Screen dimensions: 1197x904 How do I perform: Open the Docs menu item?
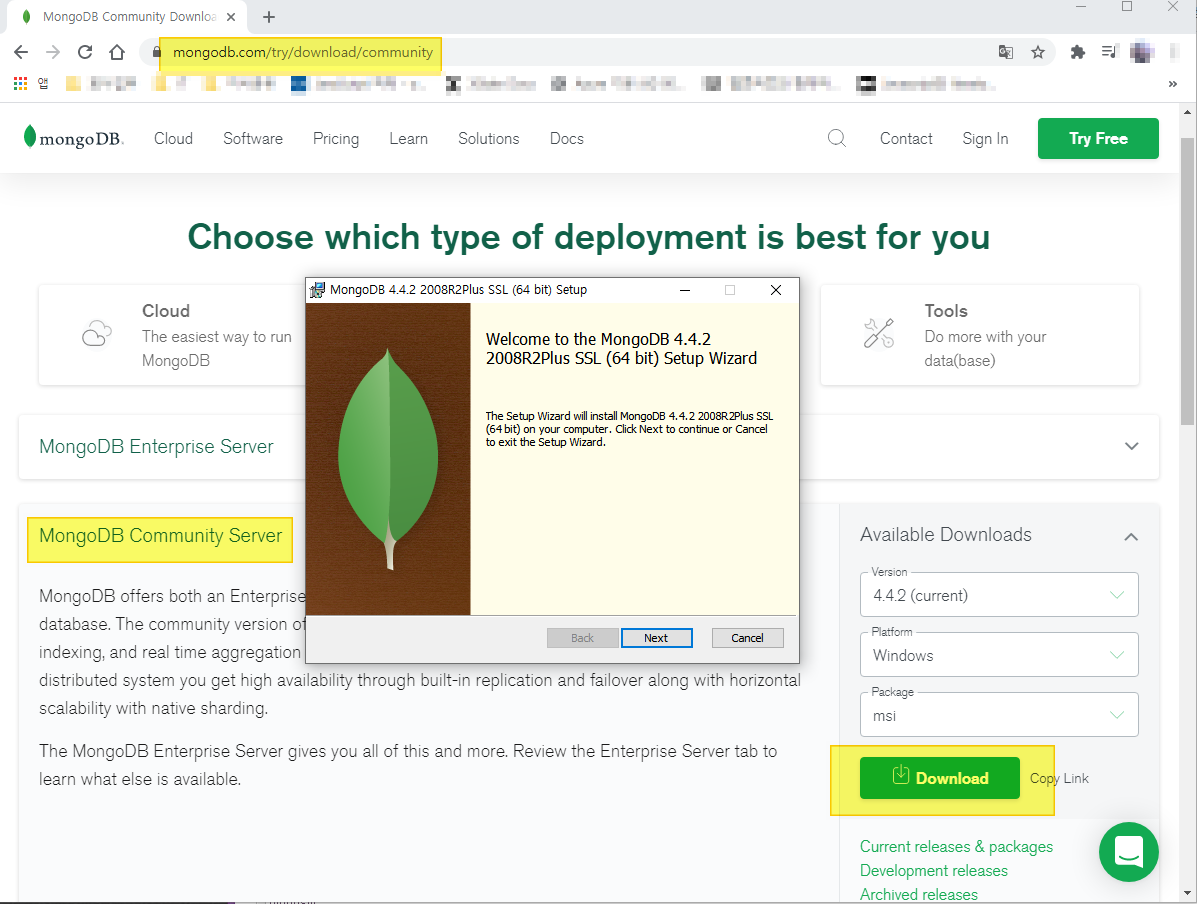point(566,138)
